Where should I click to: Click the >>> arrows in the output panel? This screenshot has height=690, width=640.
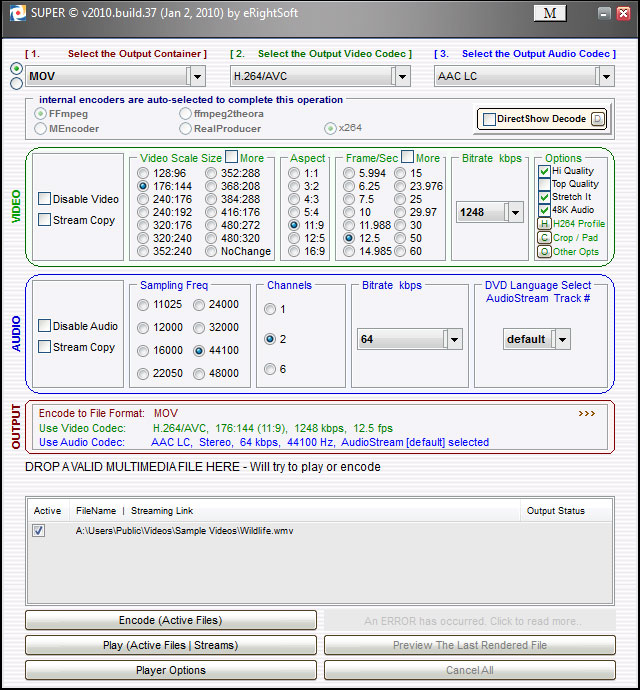pyautogui.click(x=586, y=413)
